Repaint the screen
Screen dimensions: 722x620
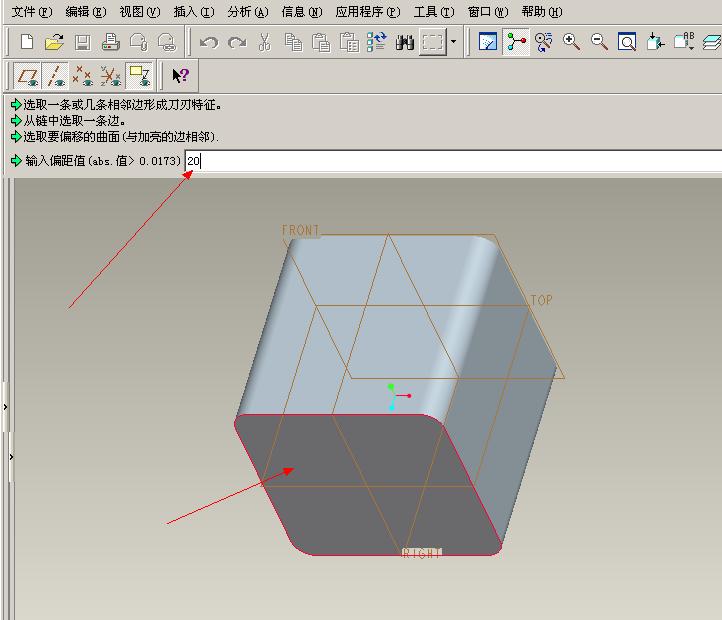(x=488, y=42)
